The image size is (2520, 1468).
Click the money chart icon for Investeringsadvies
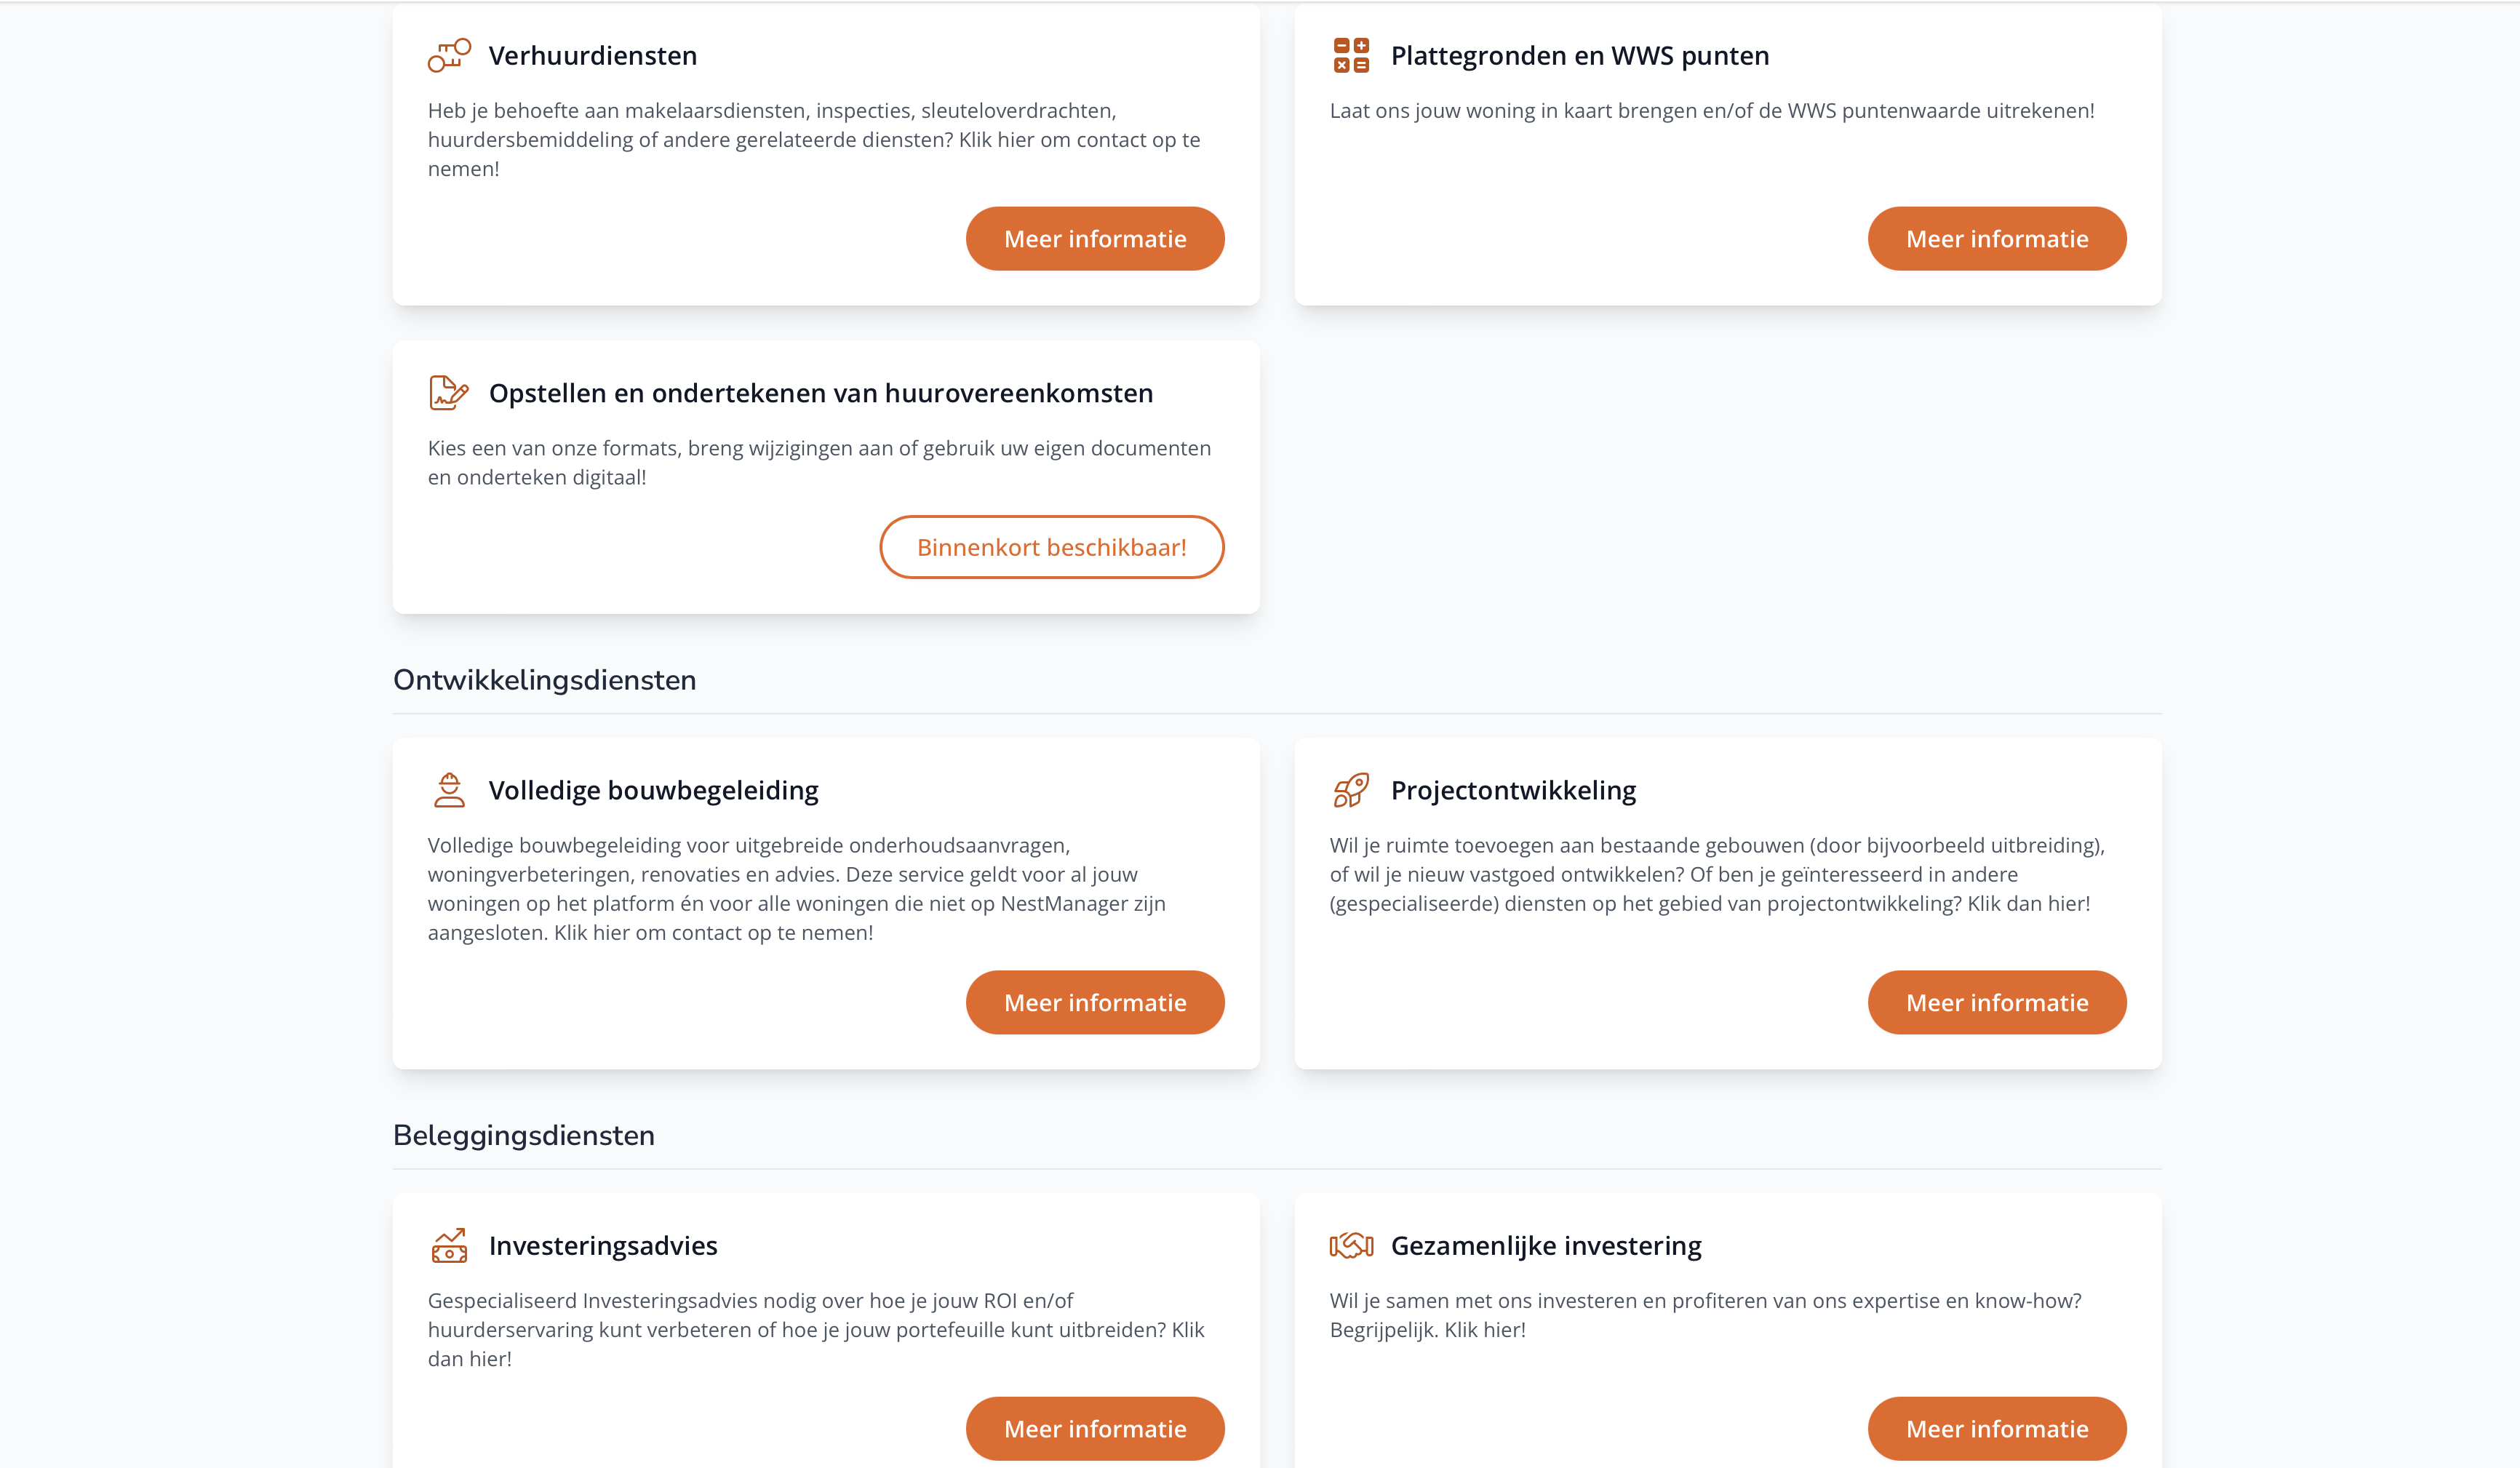point(449,1246)
